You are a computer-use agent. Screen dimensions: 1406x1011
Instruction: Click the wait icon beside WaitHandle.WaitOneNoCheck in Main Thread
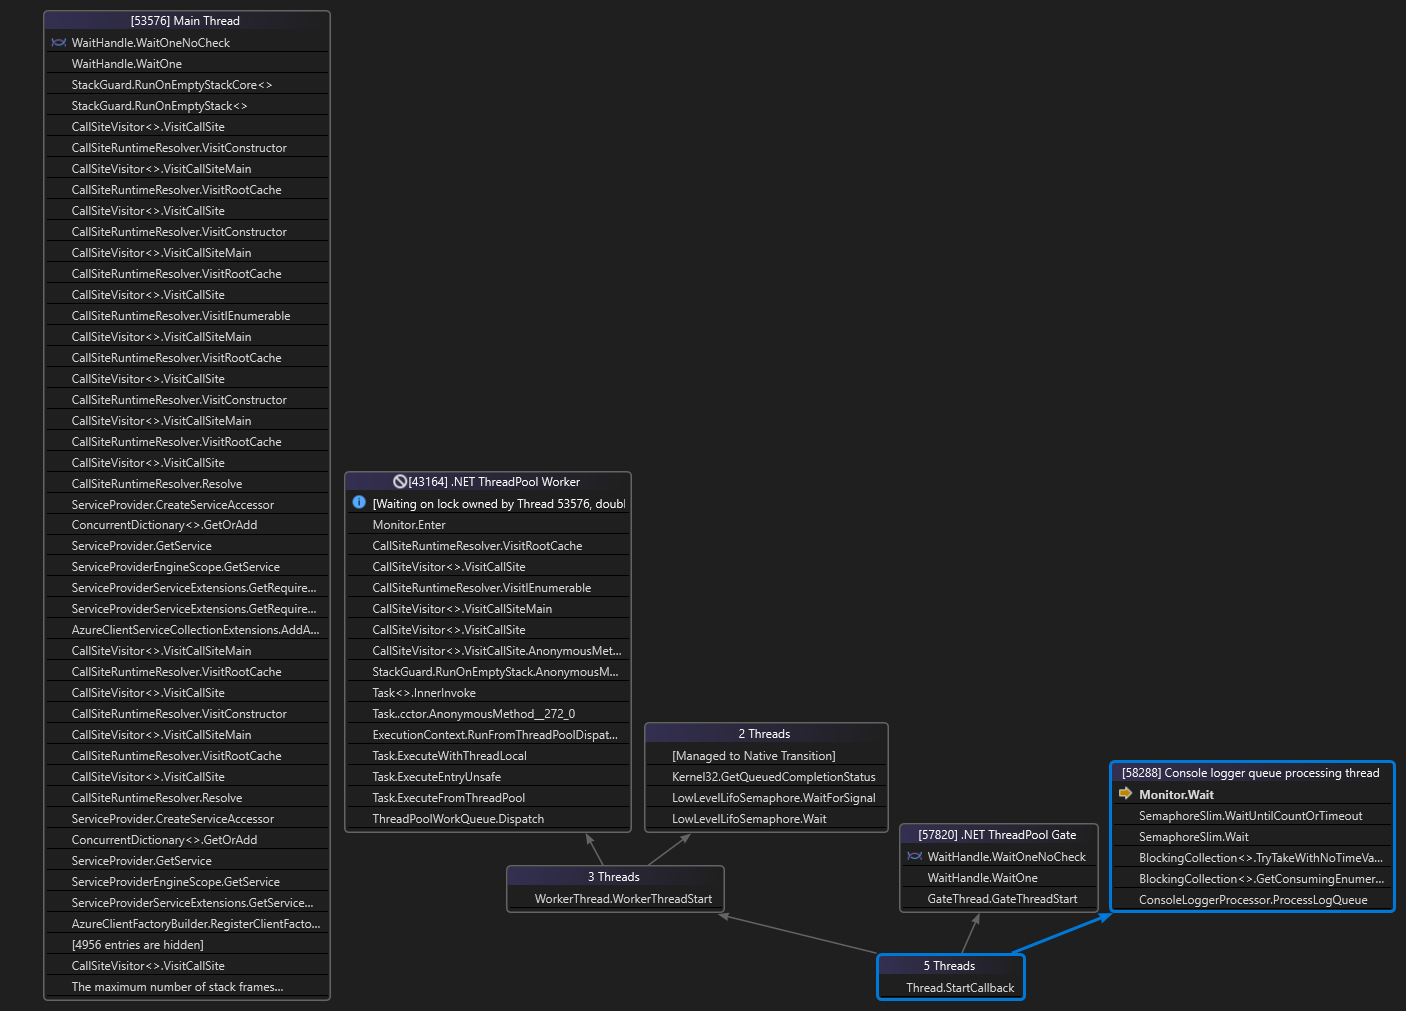[58, 42]
